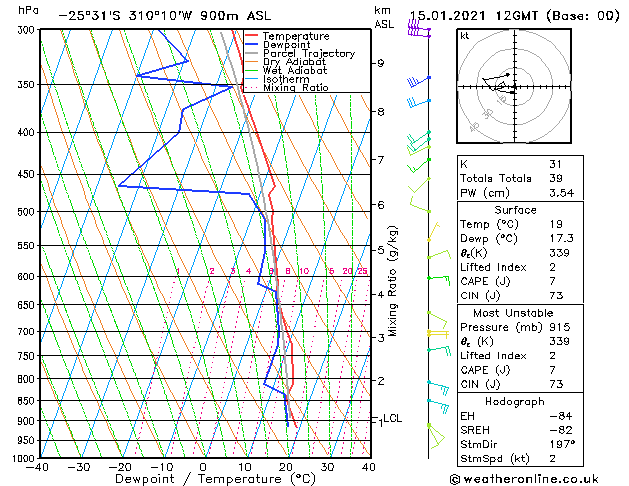Click the pink '10' mixing ratio label
The width and height of the screenshot is (629, 486).
click(x=304, y=271)
